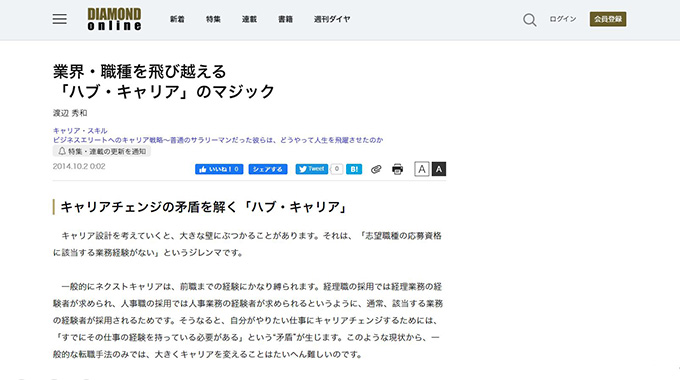This screenshot has width=680, height=380.
Task: Open the 特集 menu item
Action: 213,19
